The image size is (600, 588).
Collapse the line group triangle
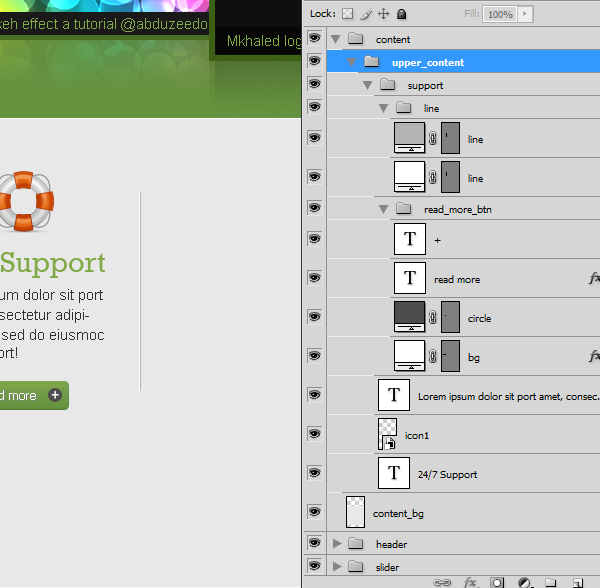(x=383, y=109)
